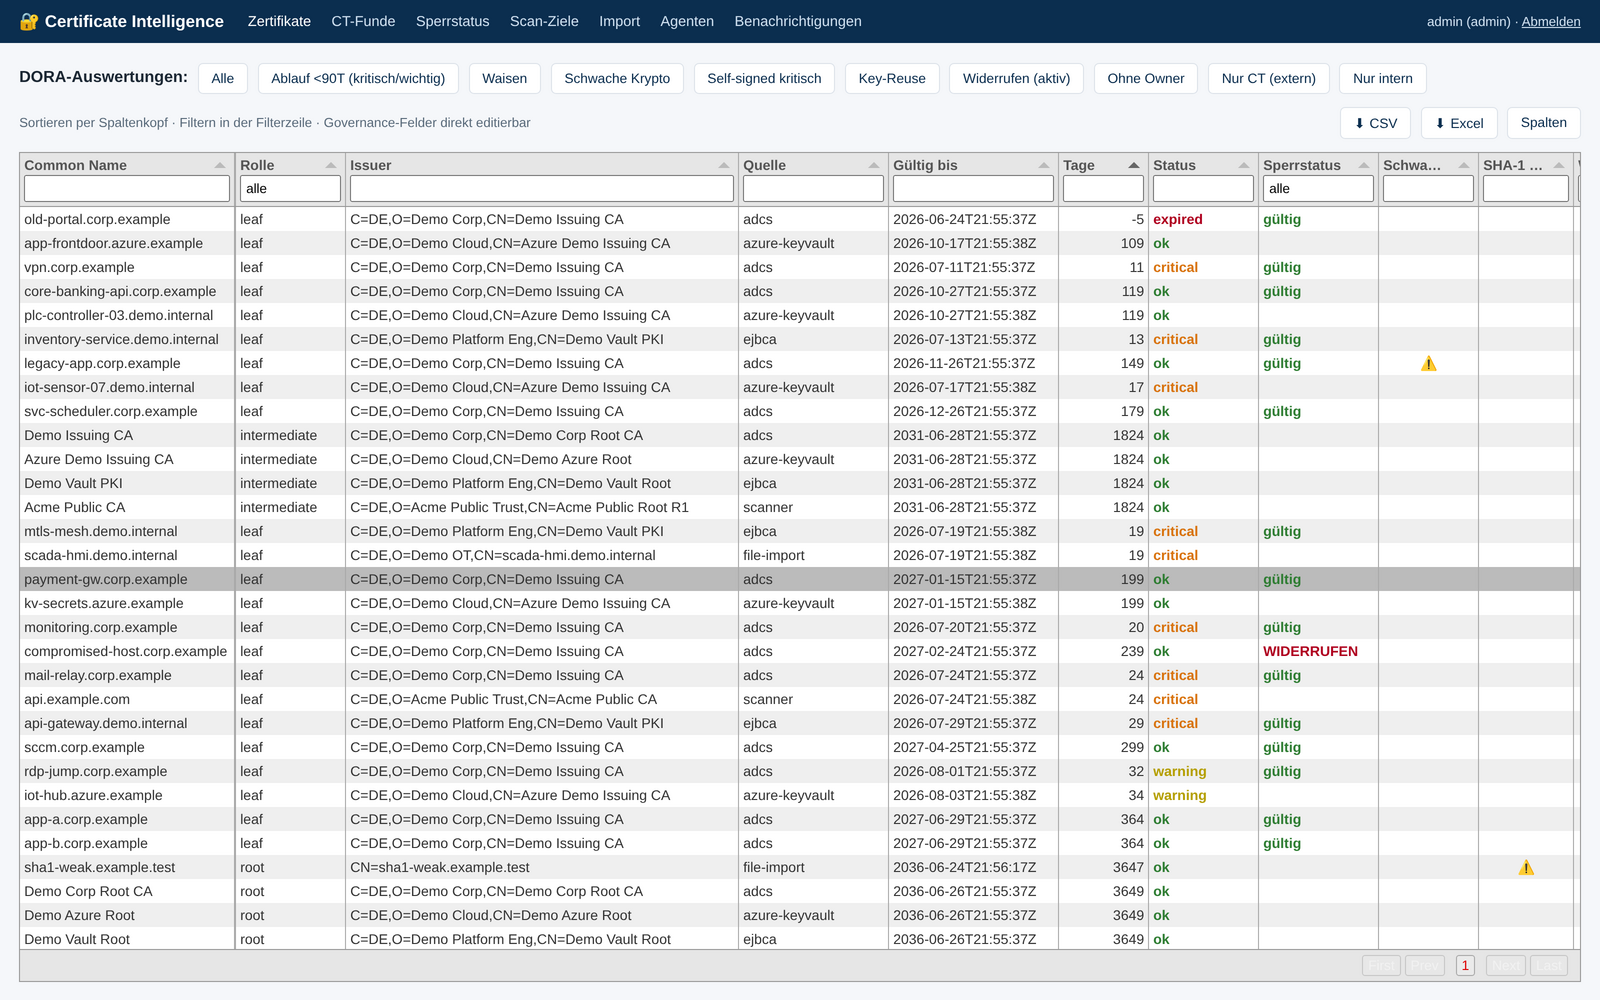Apply the Nur intern filter
Screen dimensions: 1600x1000
[x=1383, y=78]
